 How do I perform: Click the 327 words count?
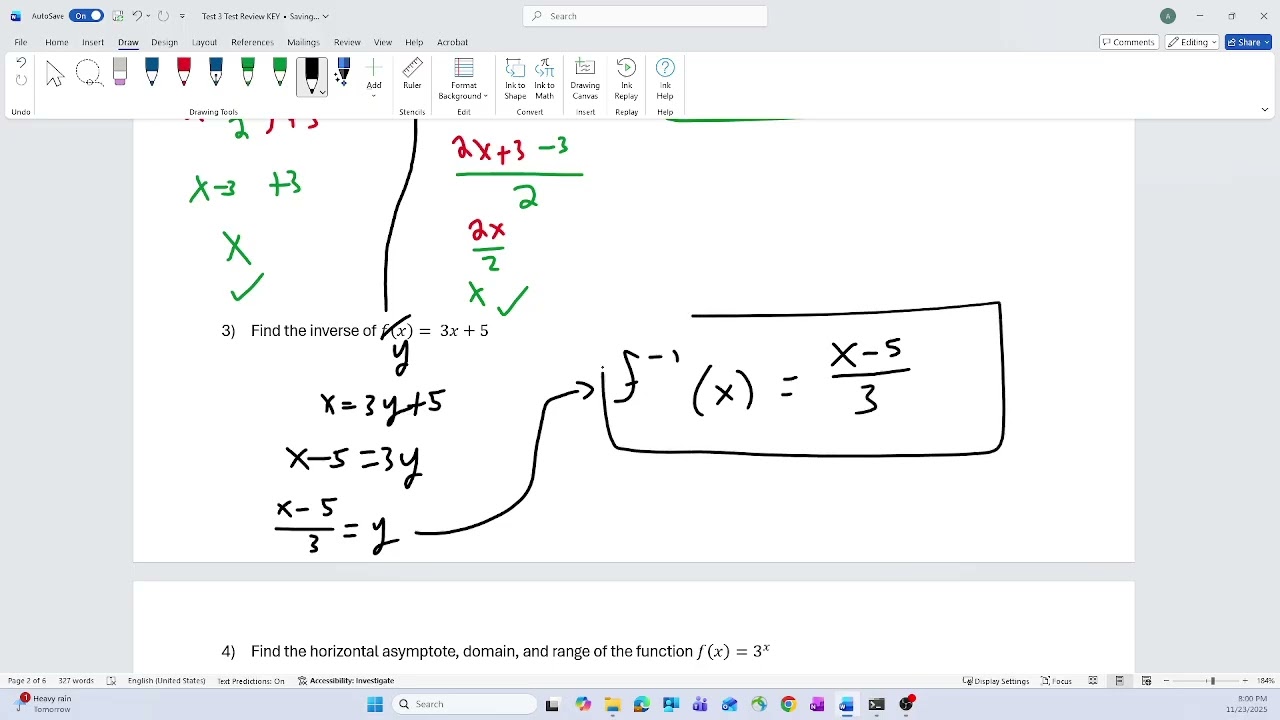point(76,681)
